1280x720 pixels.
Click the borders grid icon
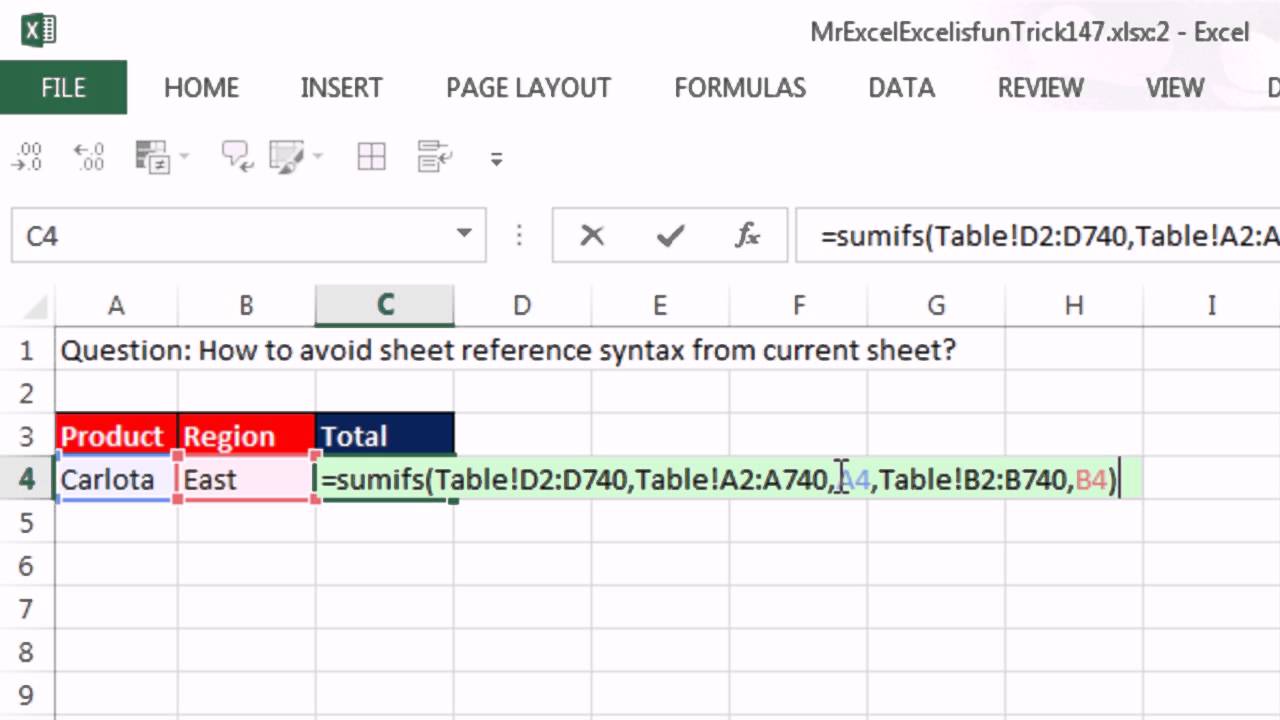[x=371, y=156]
